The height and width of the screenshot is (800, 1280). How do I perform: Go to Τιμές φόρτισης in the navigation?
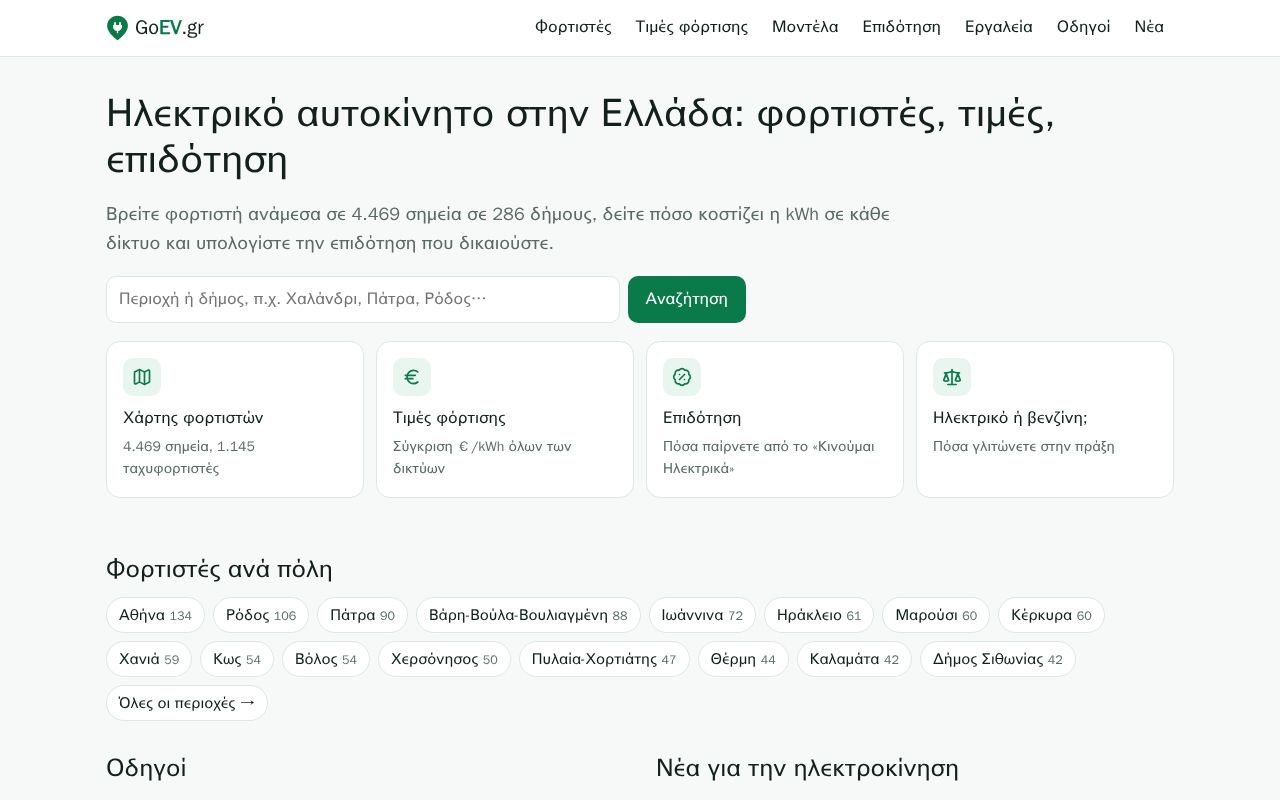(x=692, y=27)
